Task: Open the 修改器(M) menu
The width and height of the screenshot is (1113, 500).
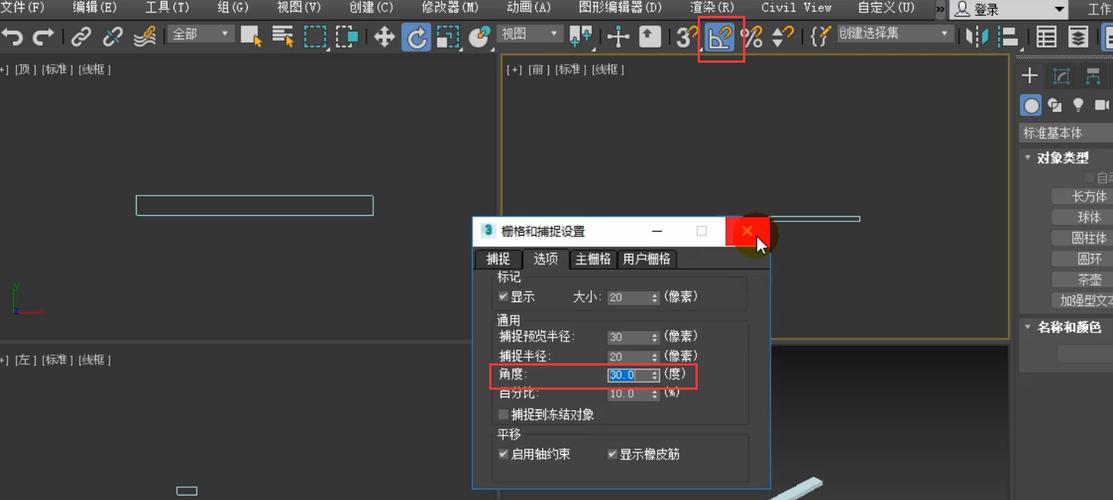Action: (x=450, y=8)
